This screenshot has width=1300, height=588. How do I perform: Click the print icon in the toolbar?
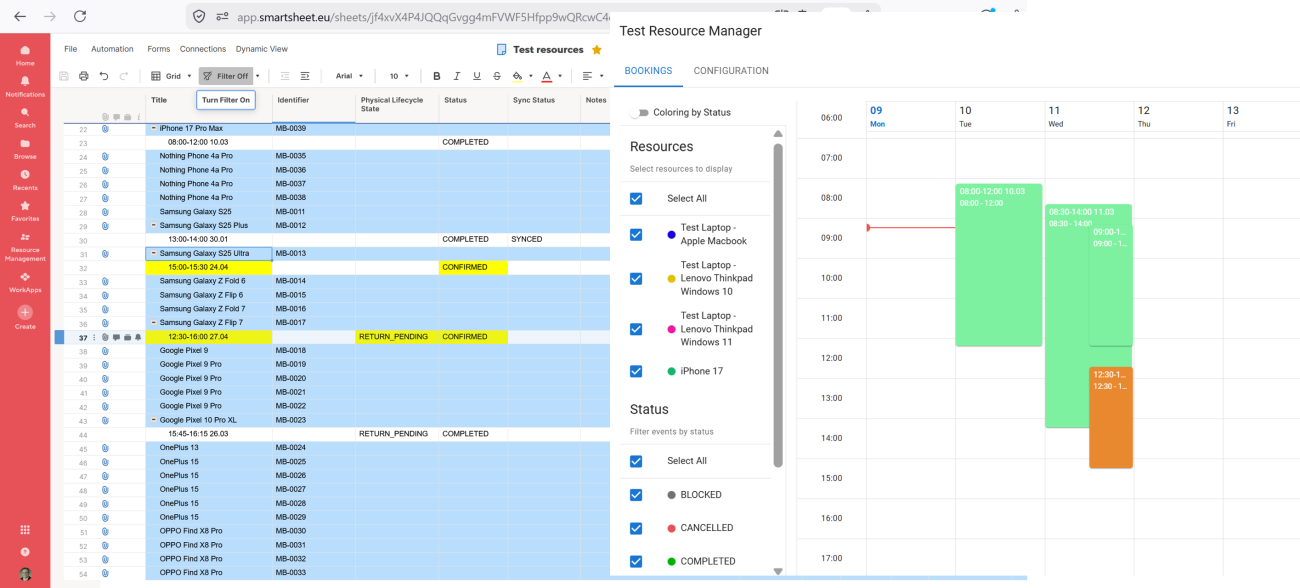click(x=84, y=76)
